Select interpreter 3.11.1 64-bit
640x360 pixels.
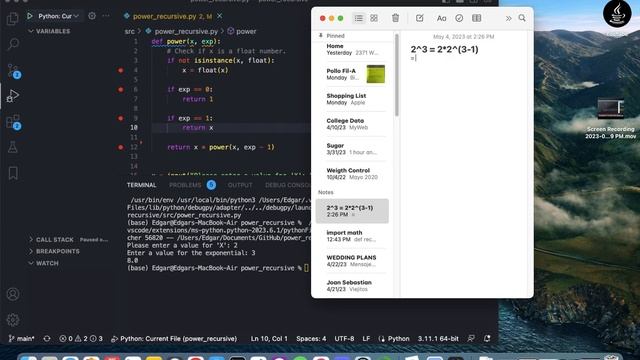click(x=438, y=338)
